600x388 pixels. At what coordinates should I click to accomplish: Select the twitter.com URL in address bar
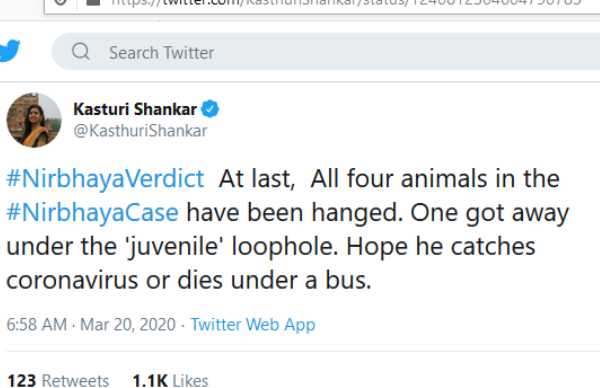click(x=346, y=2)
